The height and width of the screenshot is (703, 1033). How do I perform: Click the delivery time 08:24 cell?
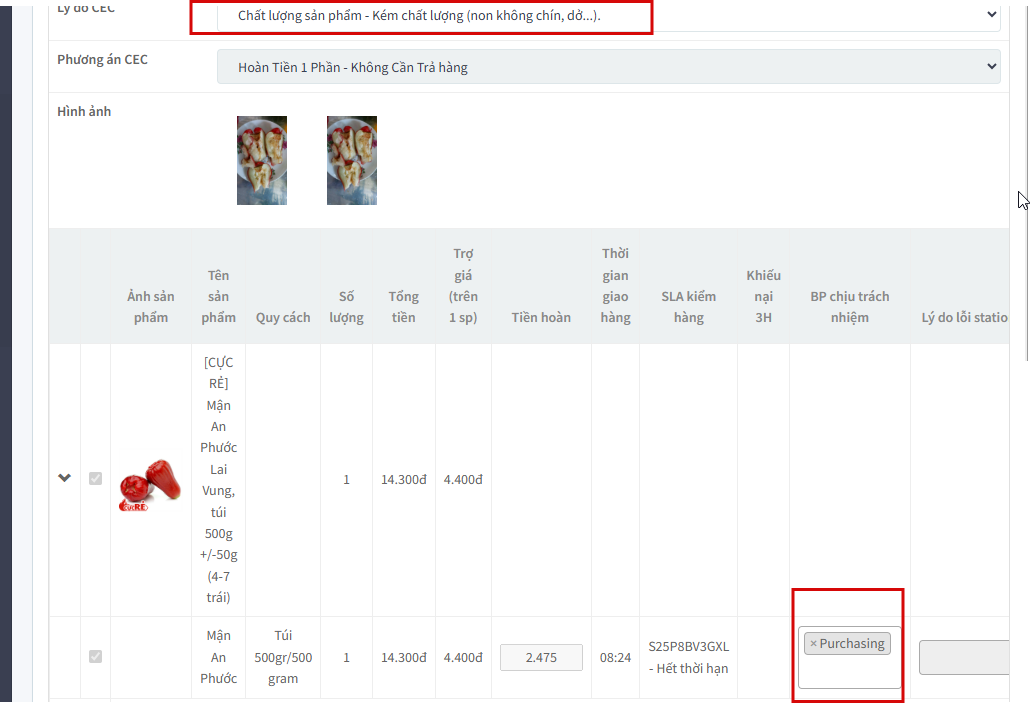point(615,658)
